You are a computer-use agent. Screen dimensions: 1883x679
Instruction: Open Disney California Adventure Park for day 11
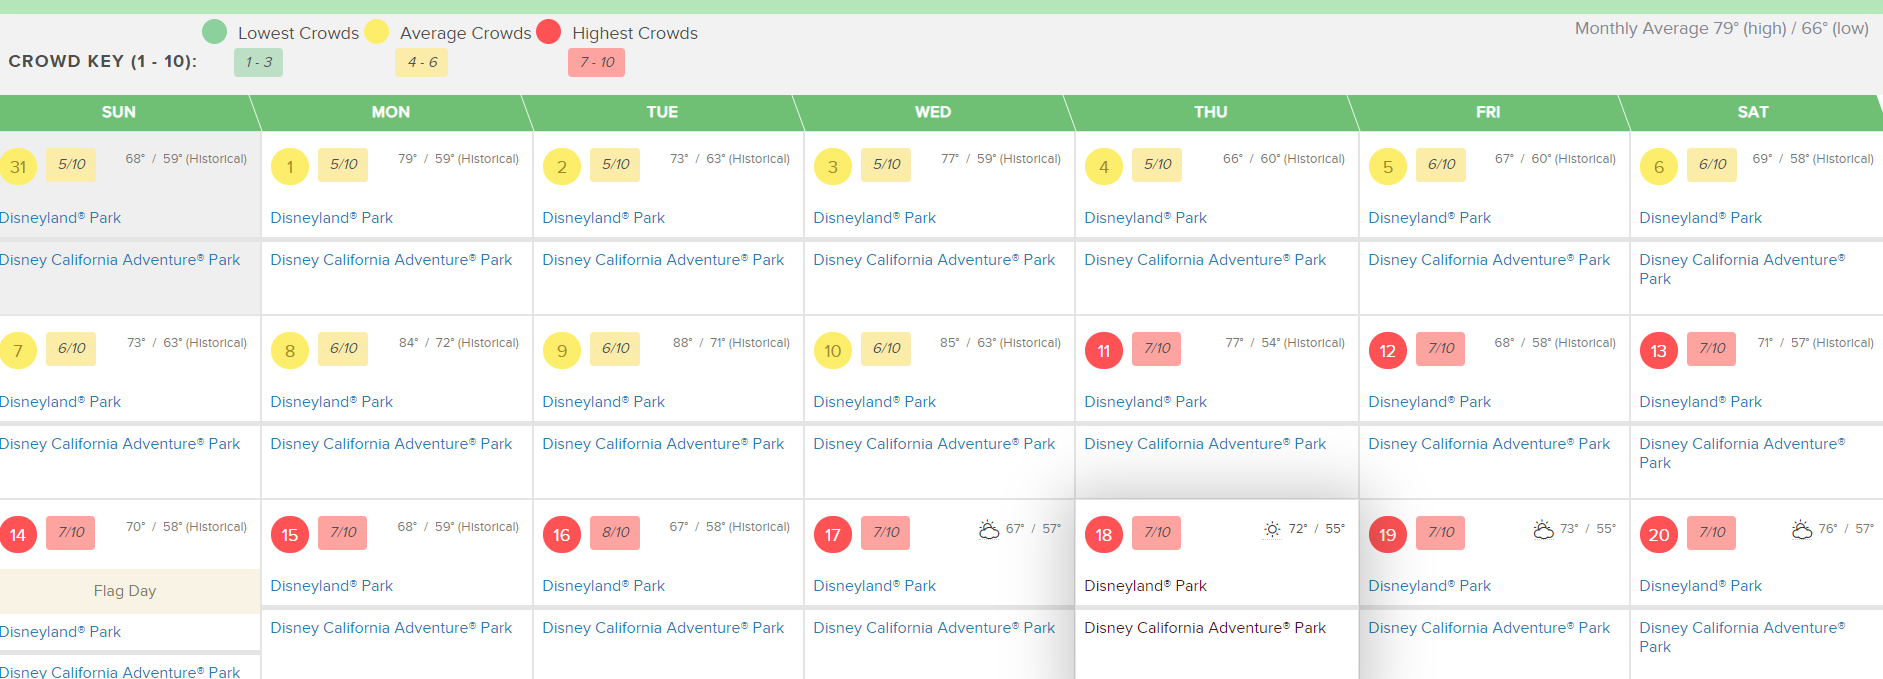[1205, 444]
